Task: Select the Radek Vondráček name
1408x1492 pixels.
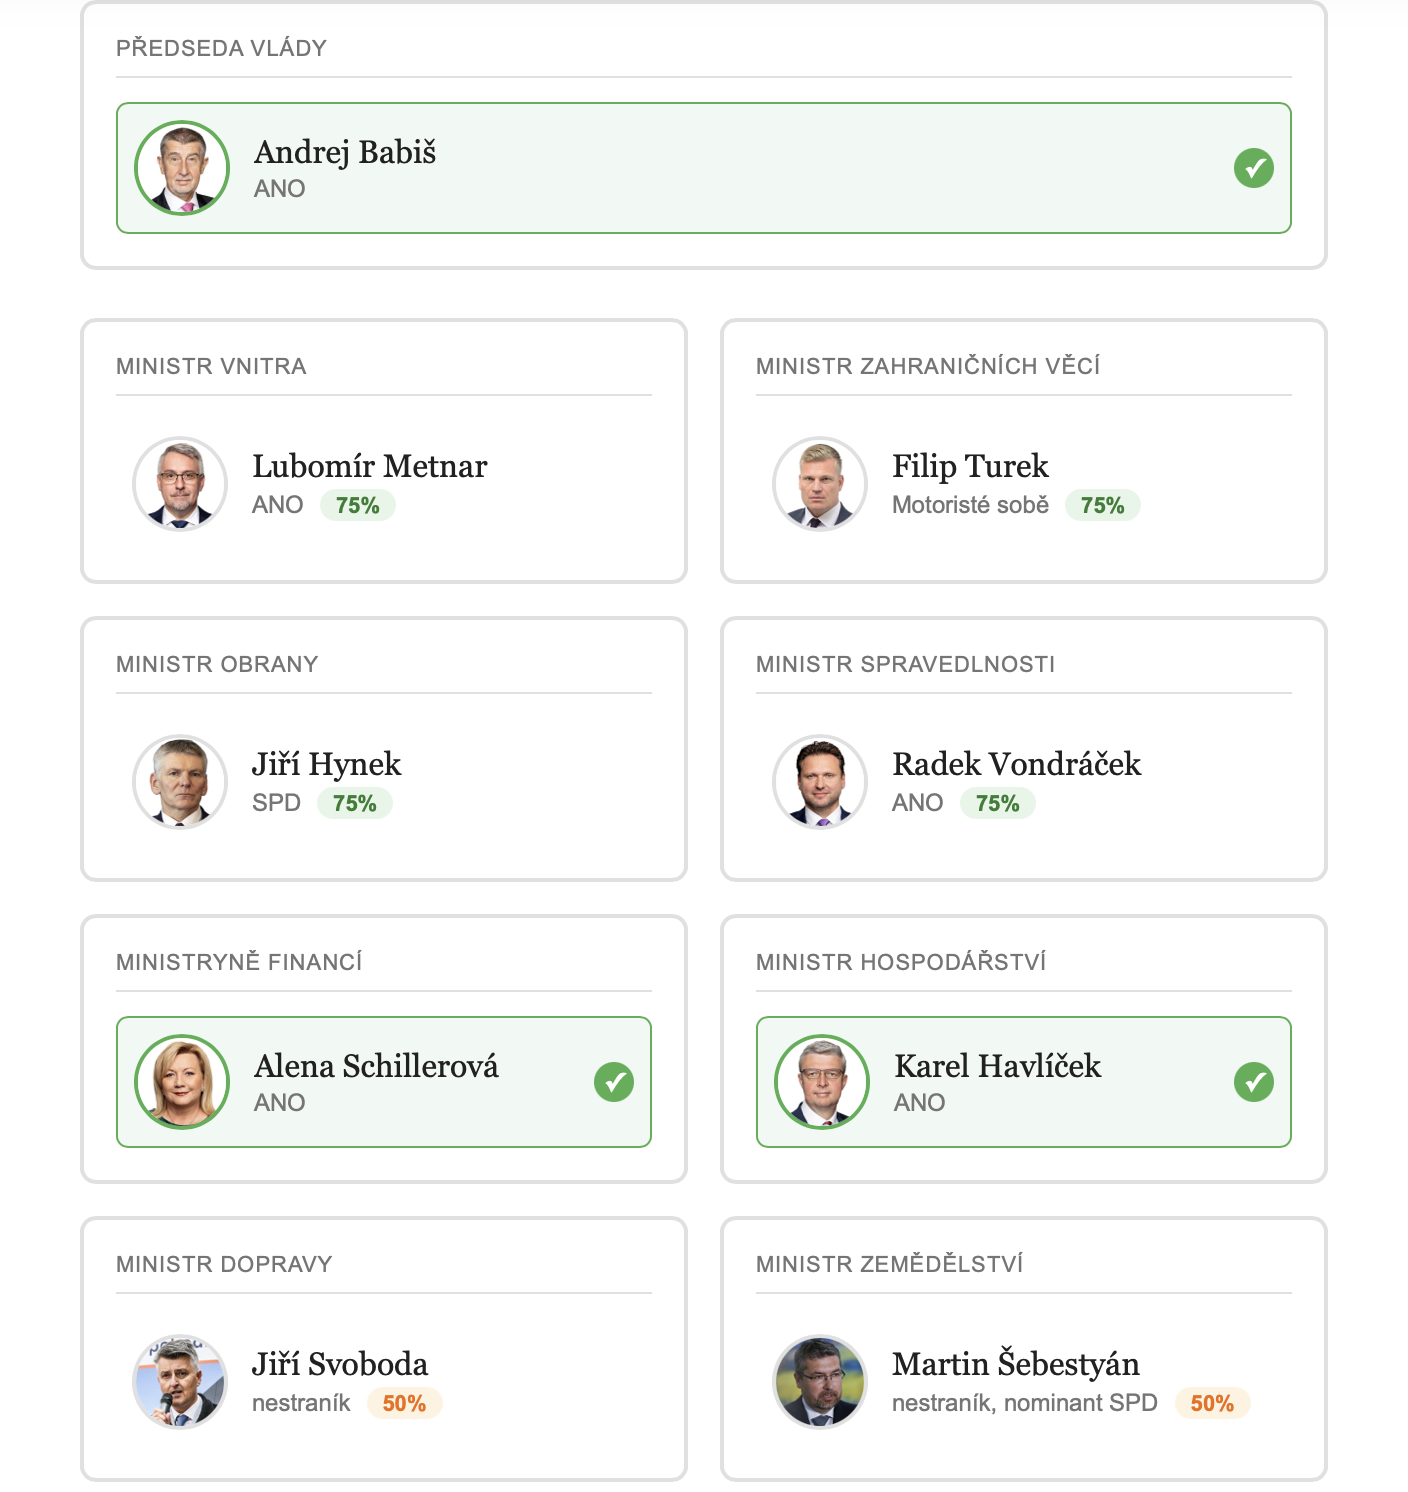Action: [x=1016, y=764]
